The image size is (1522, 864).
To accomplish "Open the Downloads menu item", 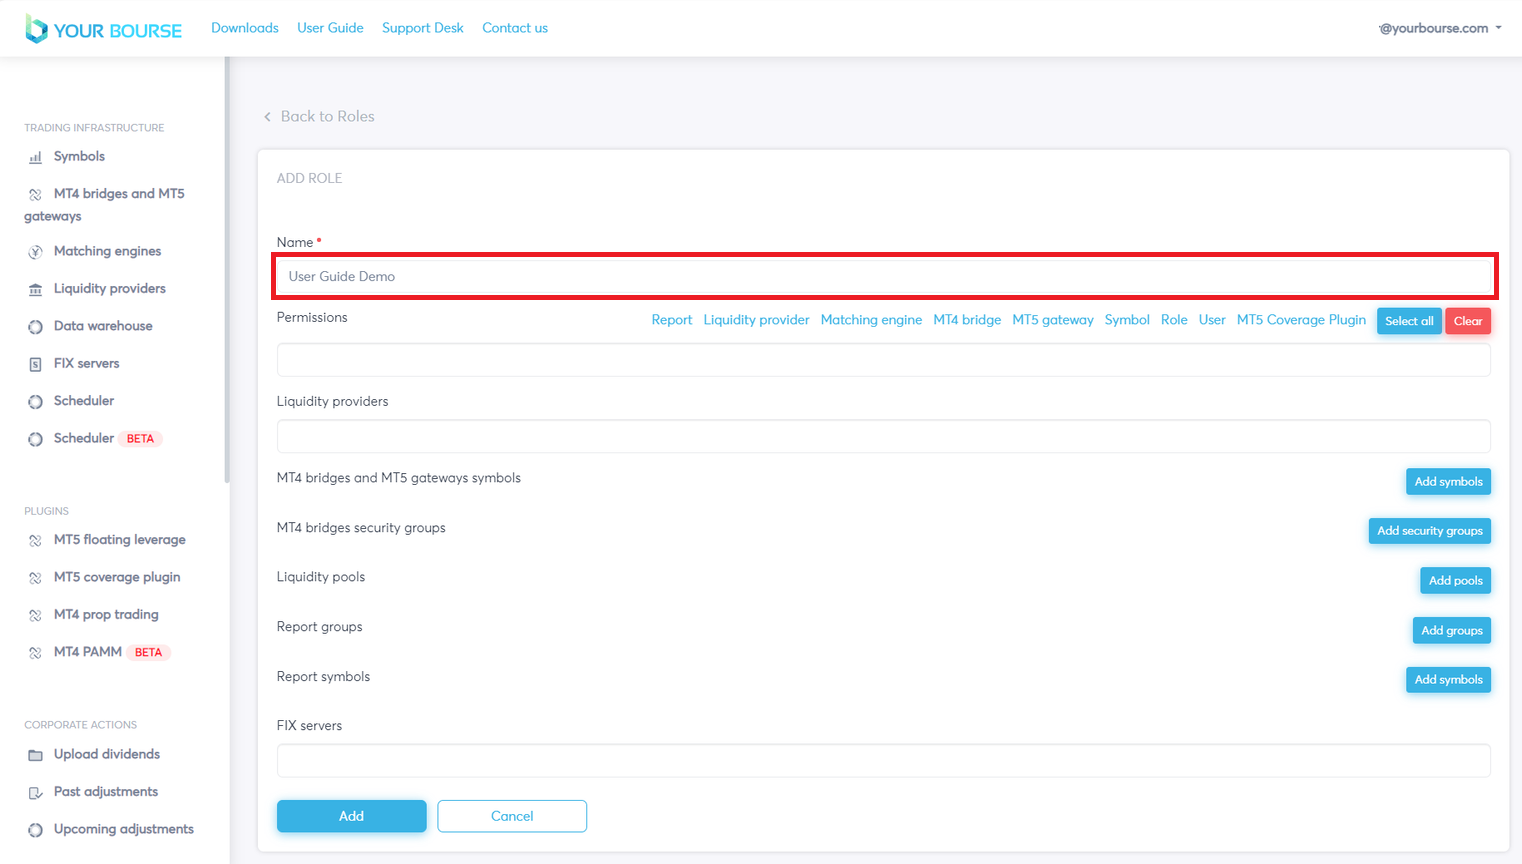I will [x=245, y=28].
